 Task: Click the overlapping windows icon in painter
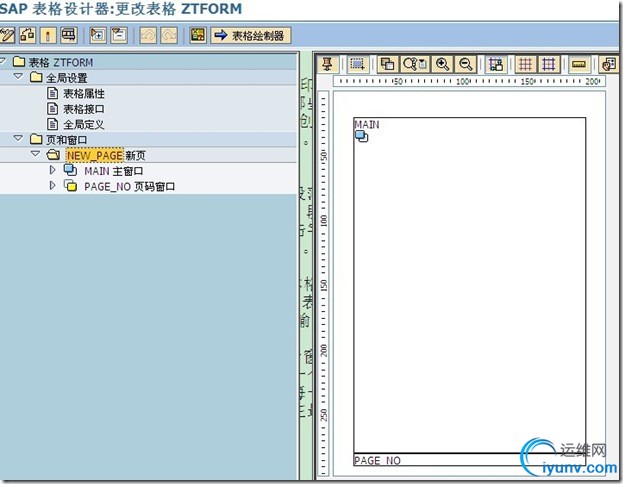tap(387, 64)
